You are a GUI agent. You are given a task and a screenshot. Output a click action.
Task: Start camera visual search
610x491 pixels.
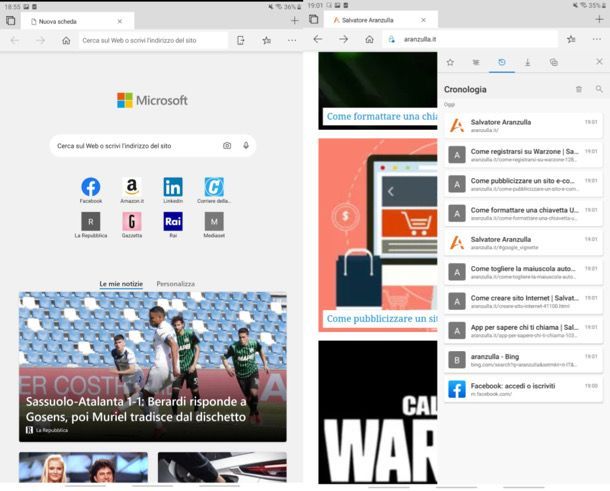pos(227,146)
